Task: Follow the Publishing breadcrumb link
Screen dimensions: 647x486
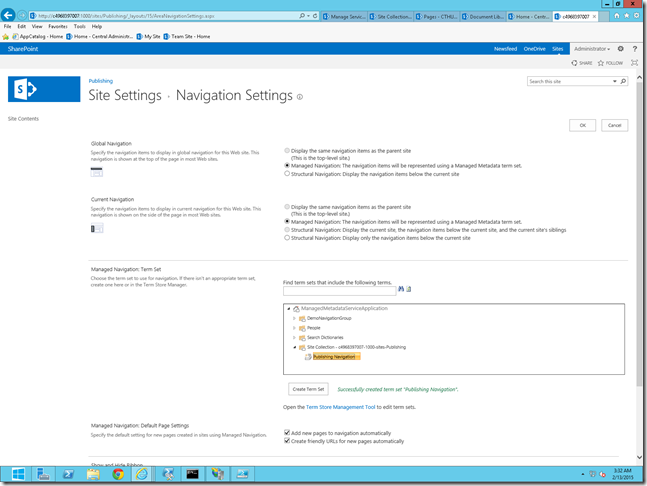Action: [x=101, y=81]
